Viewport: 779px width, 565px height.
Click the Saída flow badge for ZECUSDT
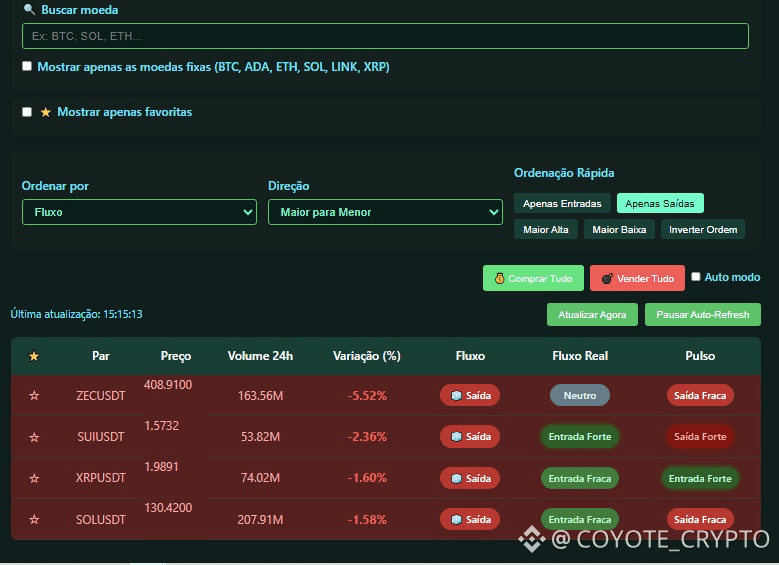(470, 396)
